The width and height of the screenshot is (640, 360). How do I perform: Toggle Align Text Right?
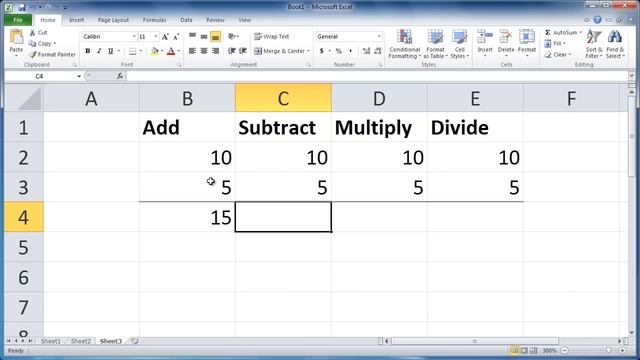pyautogui.click(x=216, y=51)
